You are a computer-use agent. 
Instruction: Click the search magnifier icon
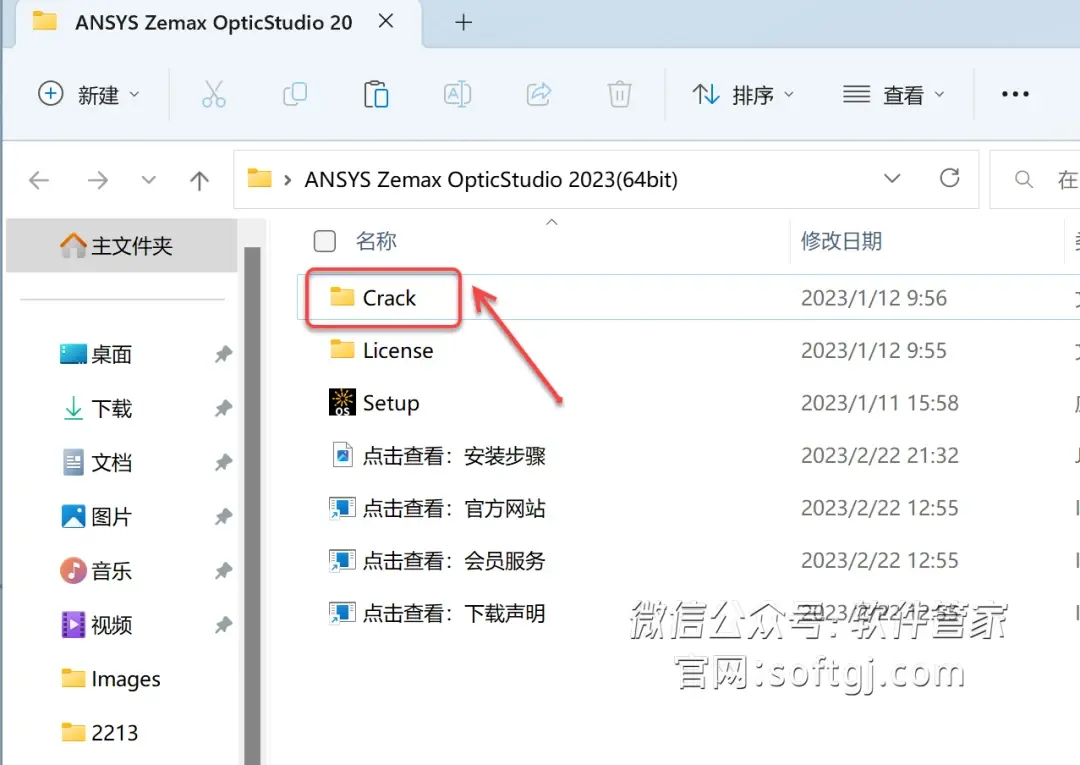(x=1024, y=180)
